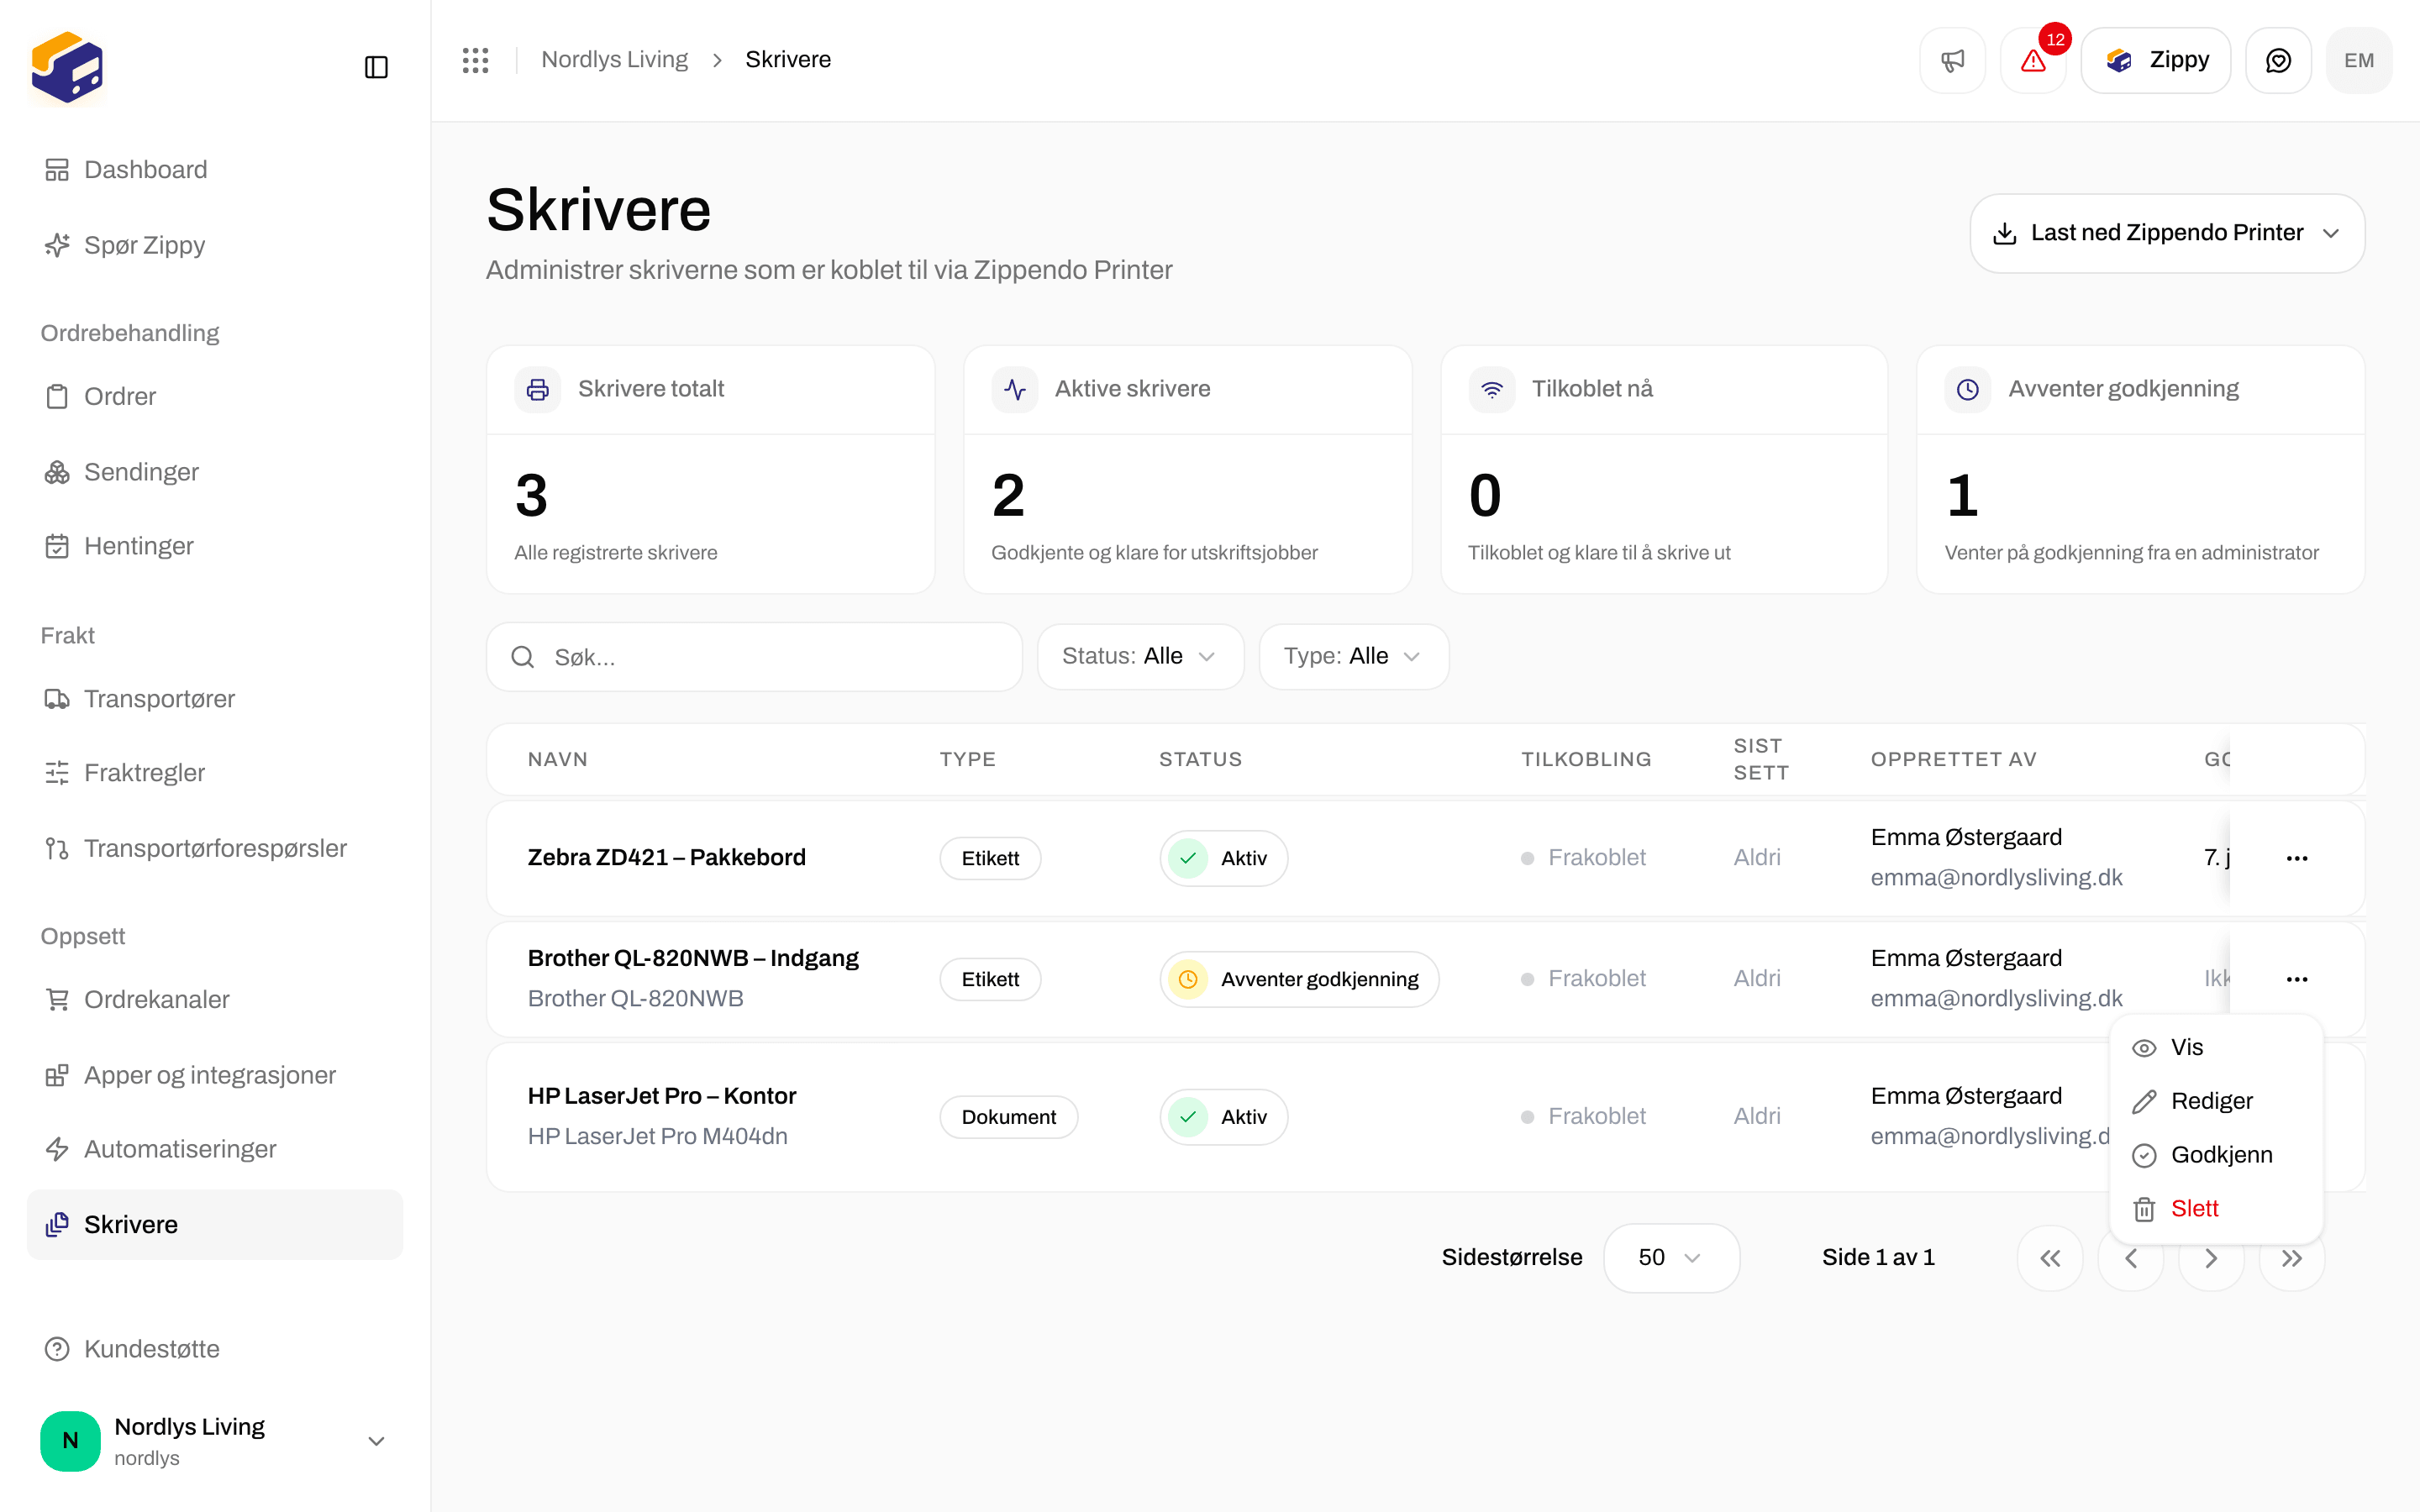Go to the last page arrow
The width and height of the screenshot is (2420, 1512).
(x=2292, y=1258)
